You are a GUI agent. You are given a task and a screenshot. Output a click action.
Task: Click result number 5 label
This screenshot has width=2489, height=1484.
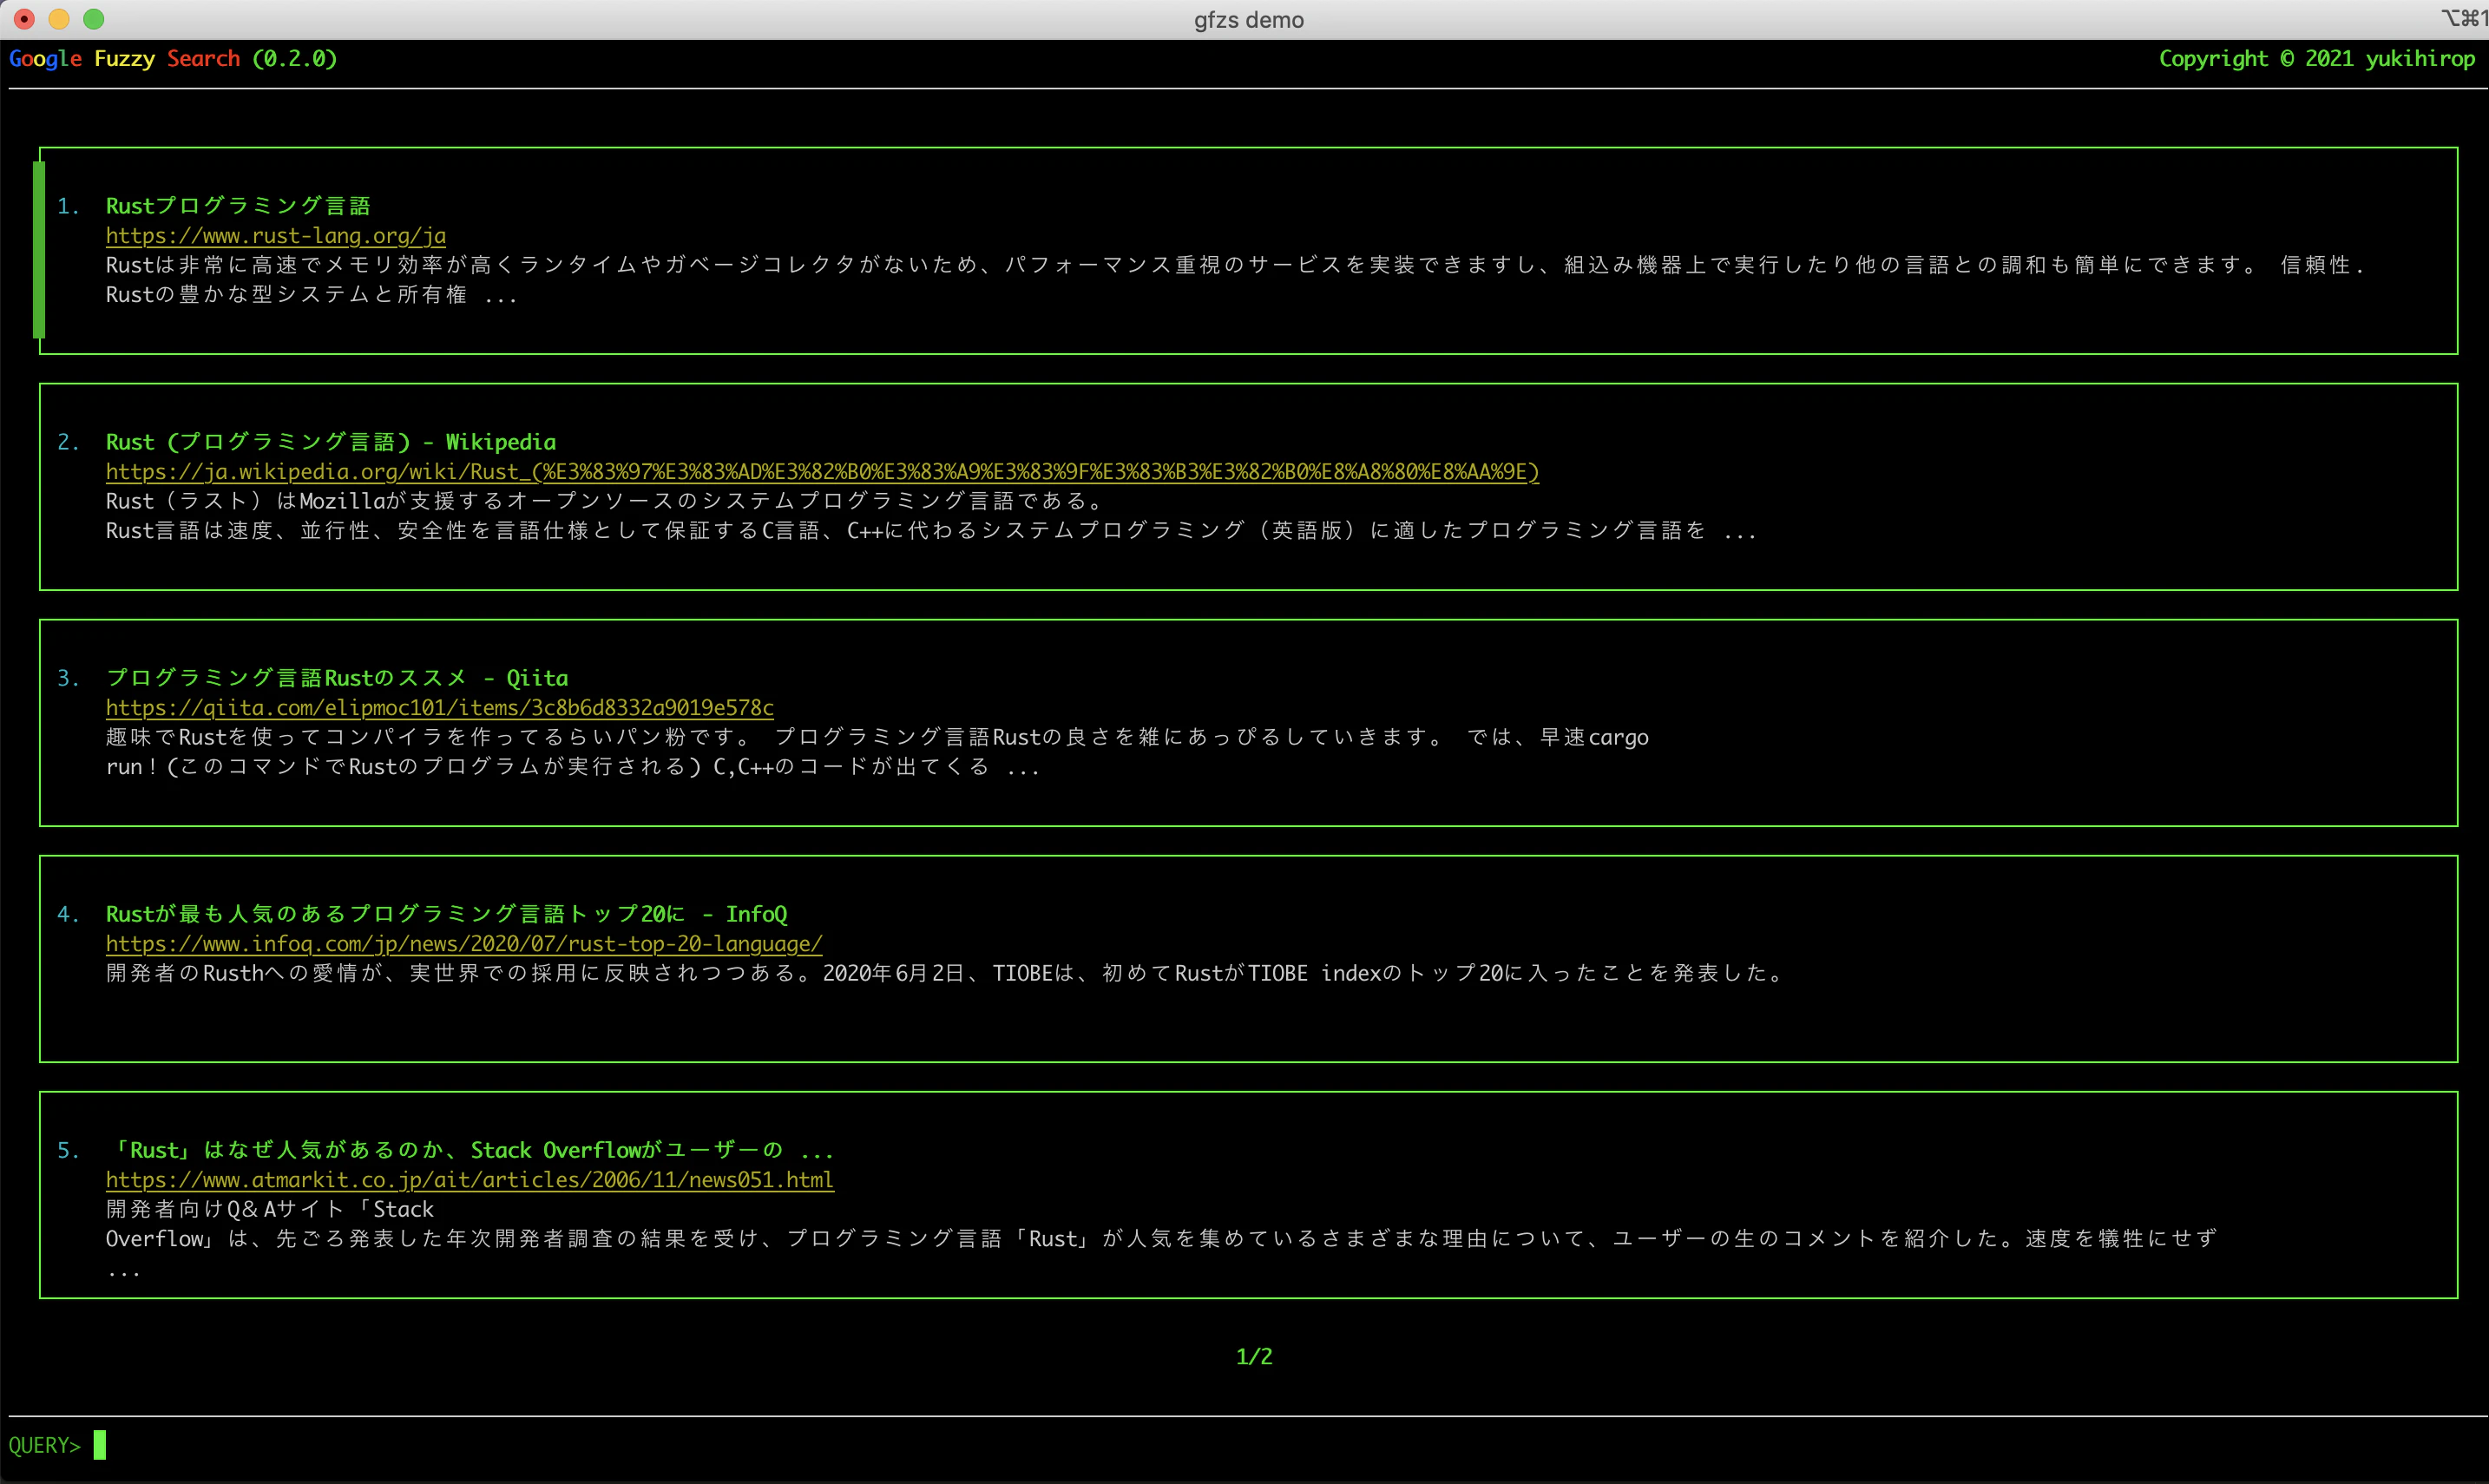[x=68, y=1150]
